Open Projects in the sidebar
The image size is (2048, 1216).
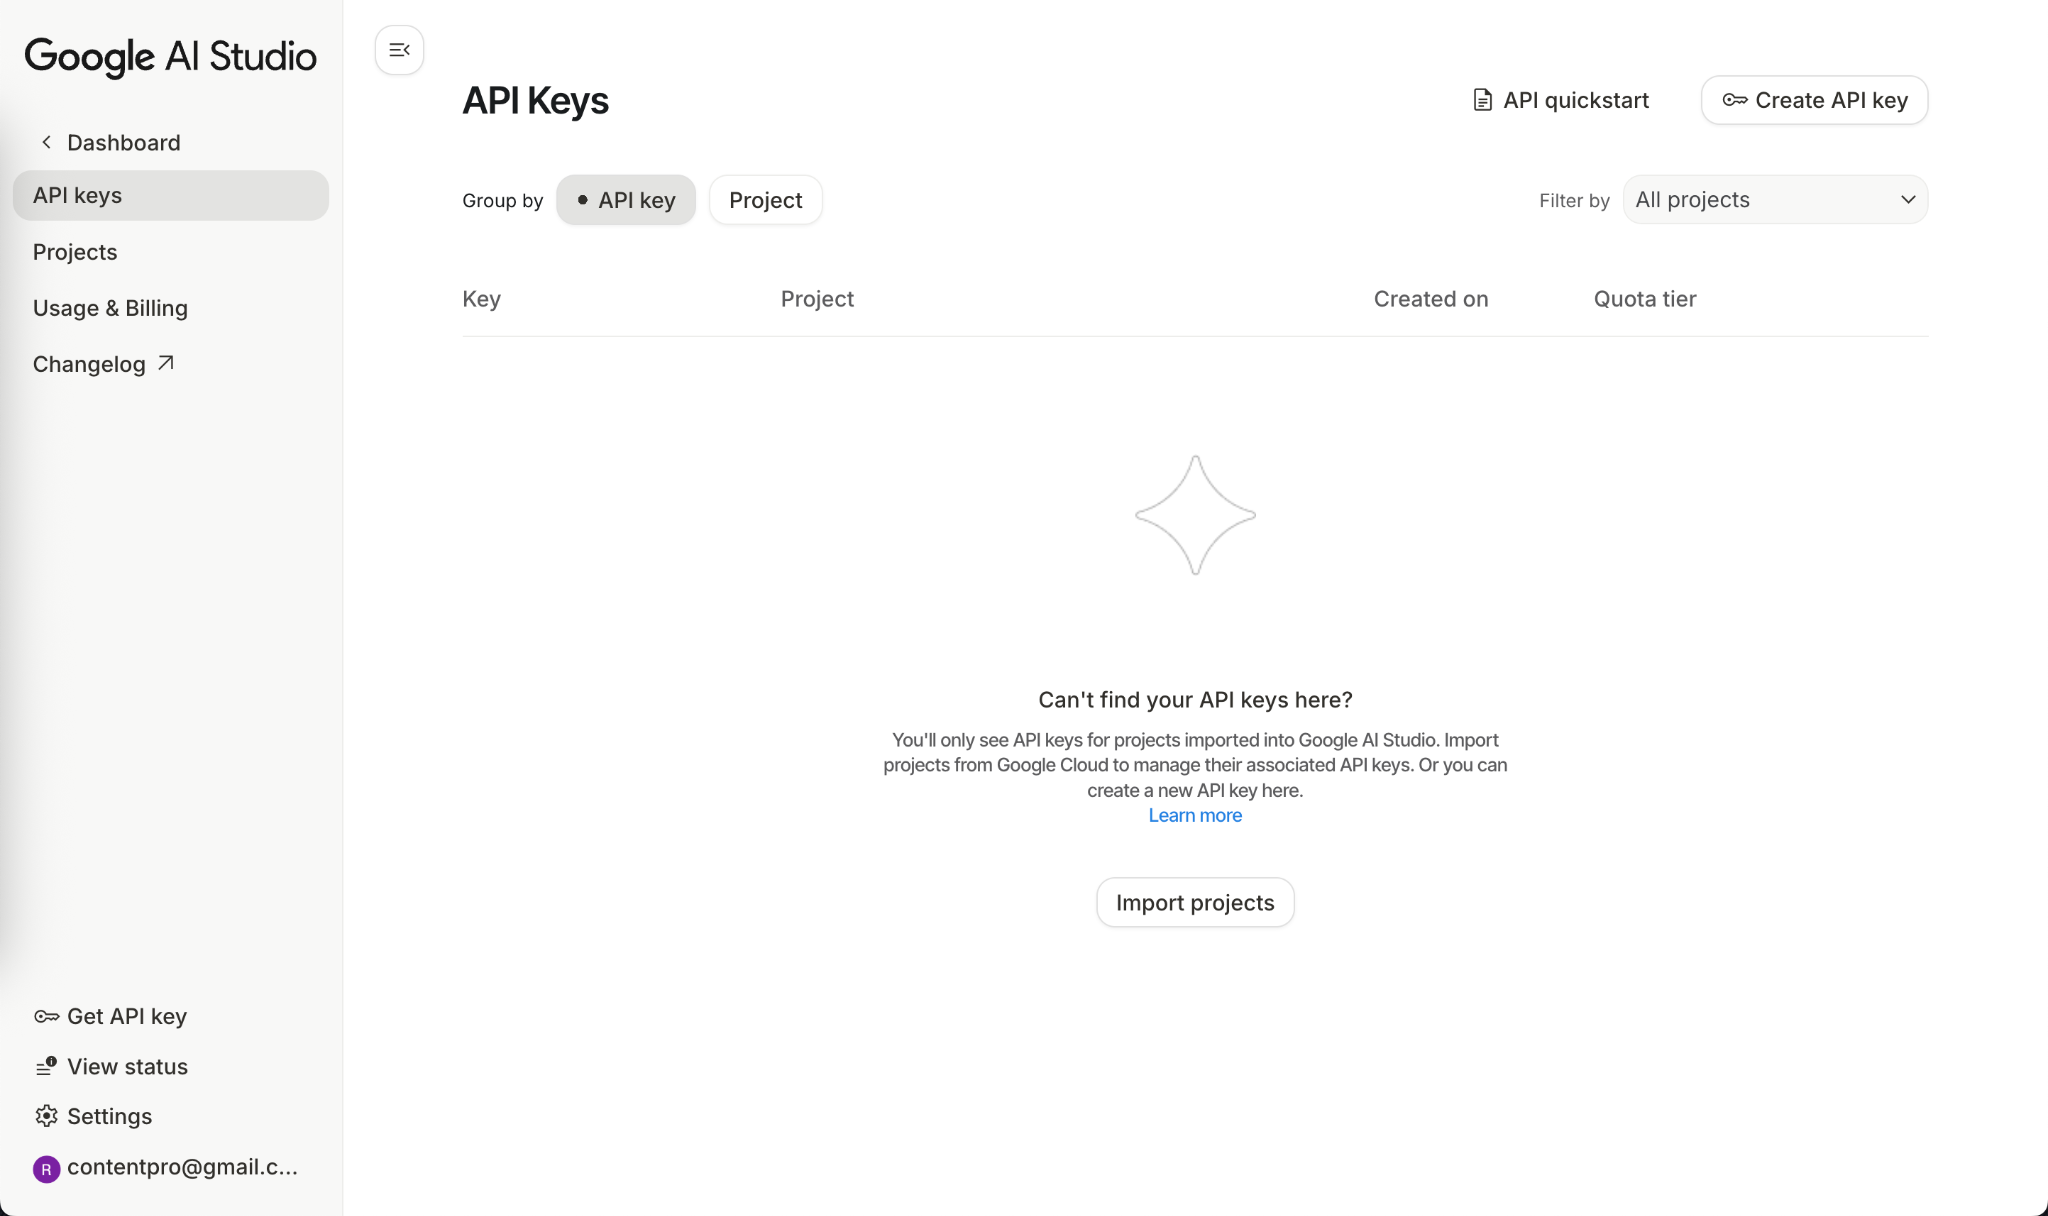(x=75, y=252)
